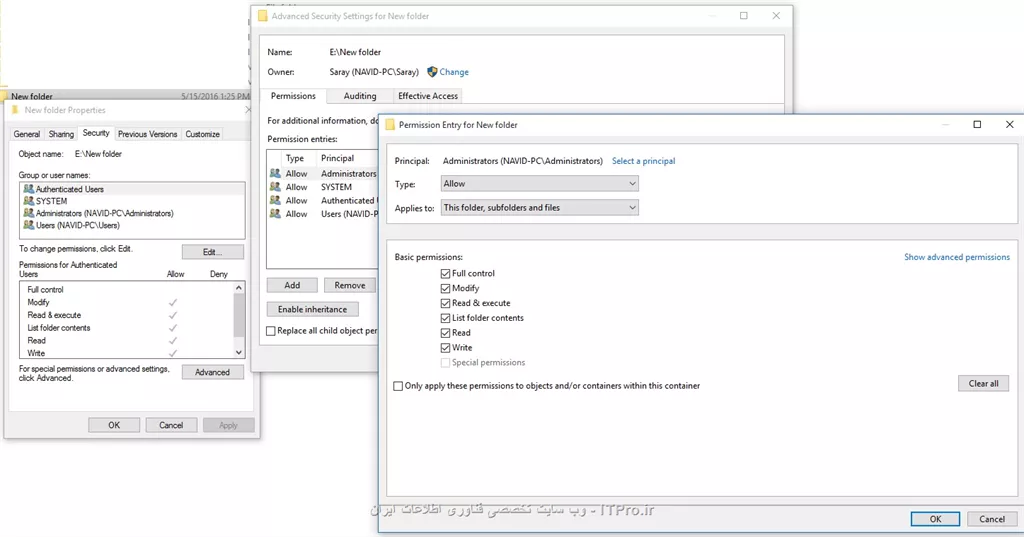Close the Permission Entry window
This screenshot has width=1024, height=537.
[1009, 124]
